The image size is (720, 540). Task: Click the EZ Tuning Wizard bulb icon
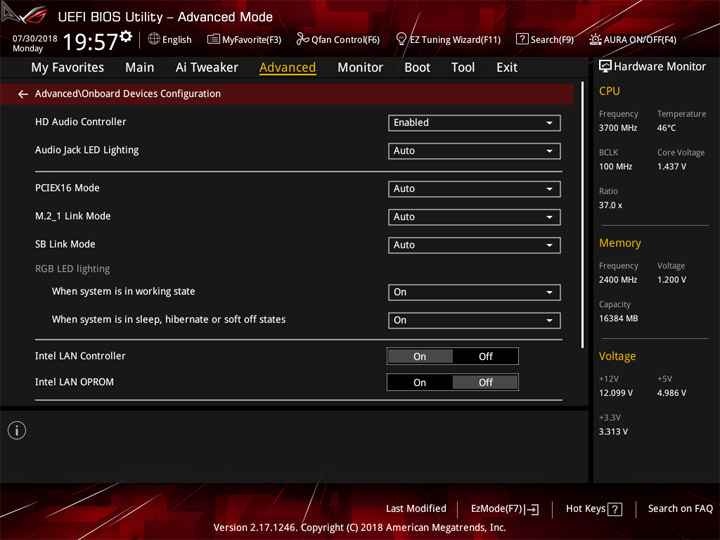401,39
